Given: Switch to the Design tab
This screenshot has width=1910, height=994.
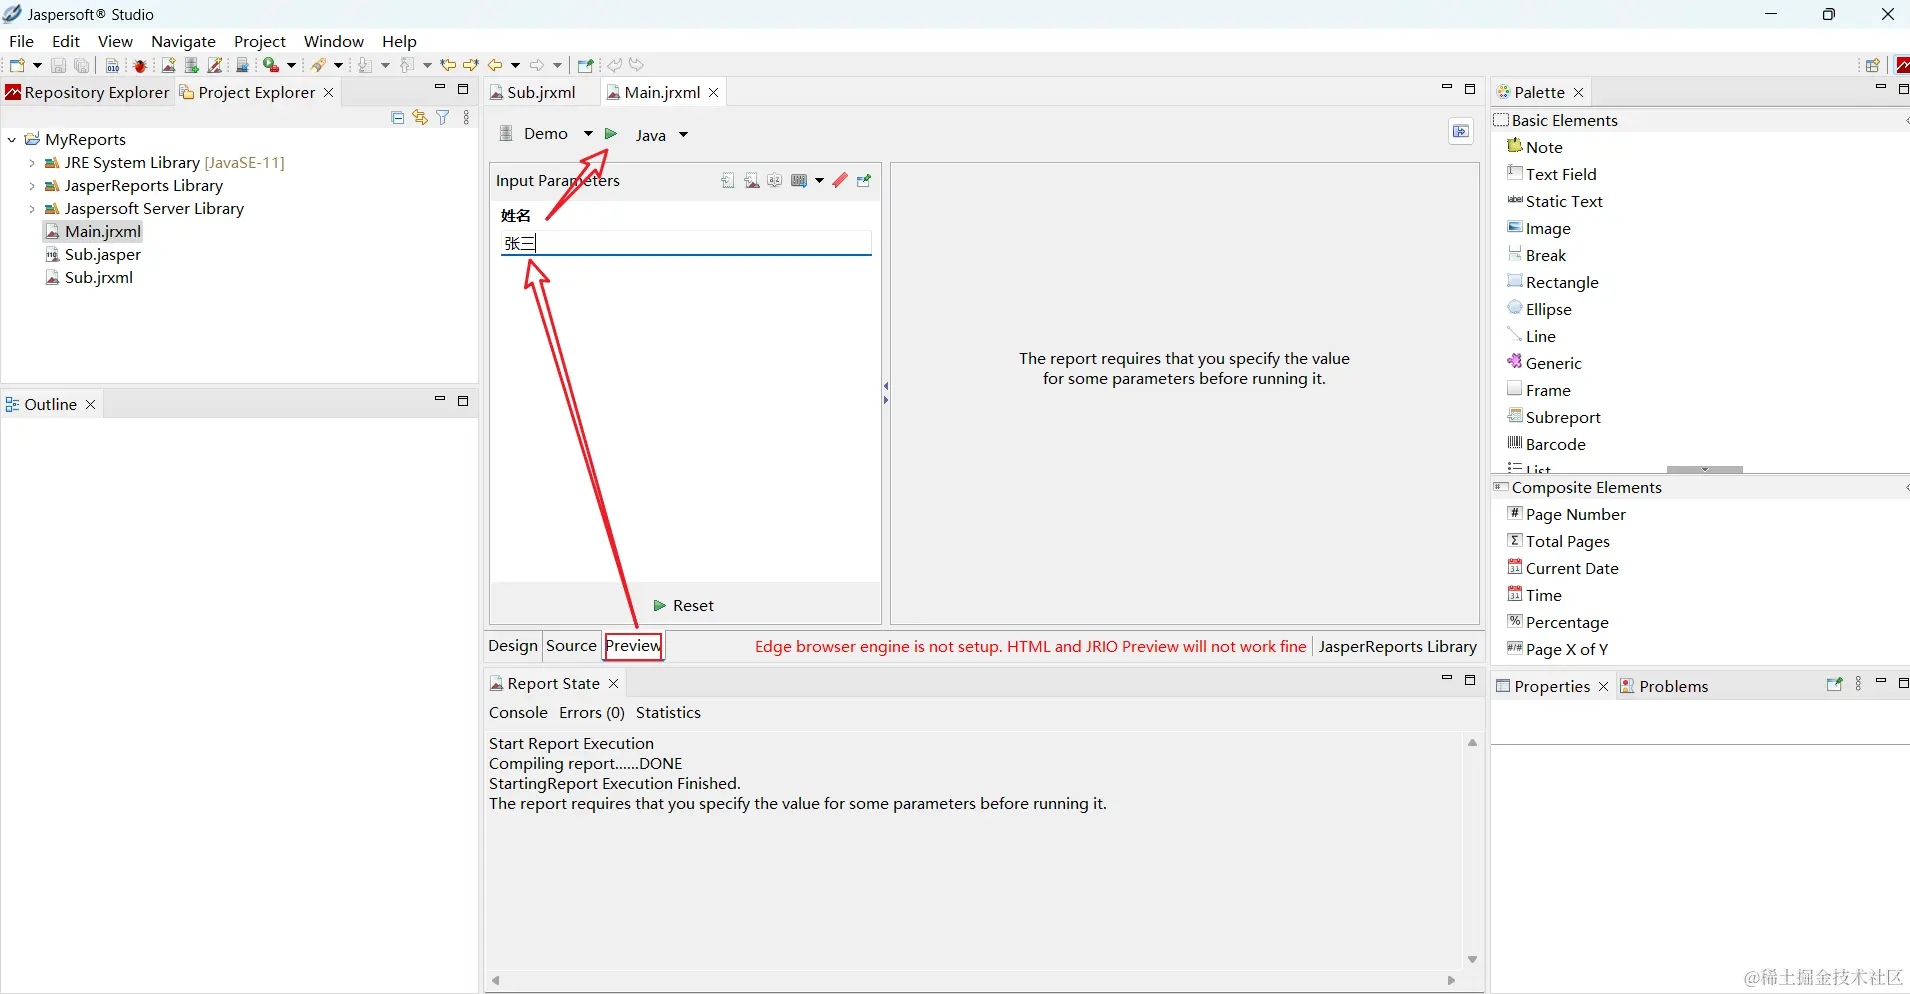Looking at the screenshot, I should point(513,646).
